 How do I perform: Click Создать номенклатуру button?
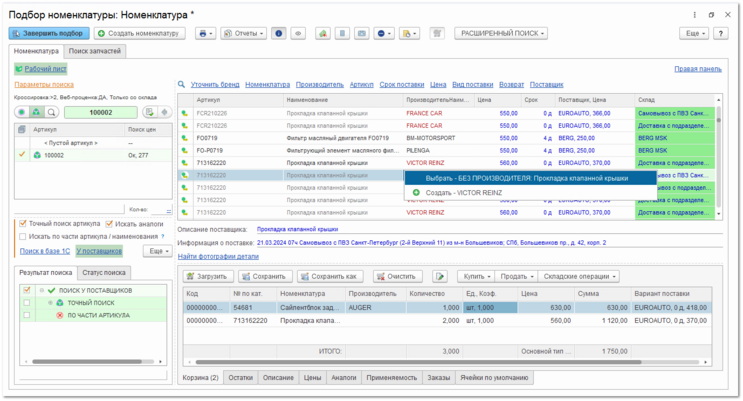pos(139,34)
